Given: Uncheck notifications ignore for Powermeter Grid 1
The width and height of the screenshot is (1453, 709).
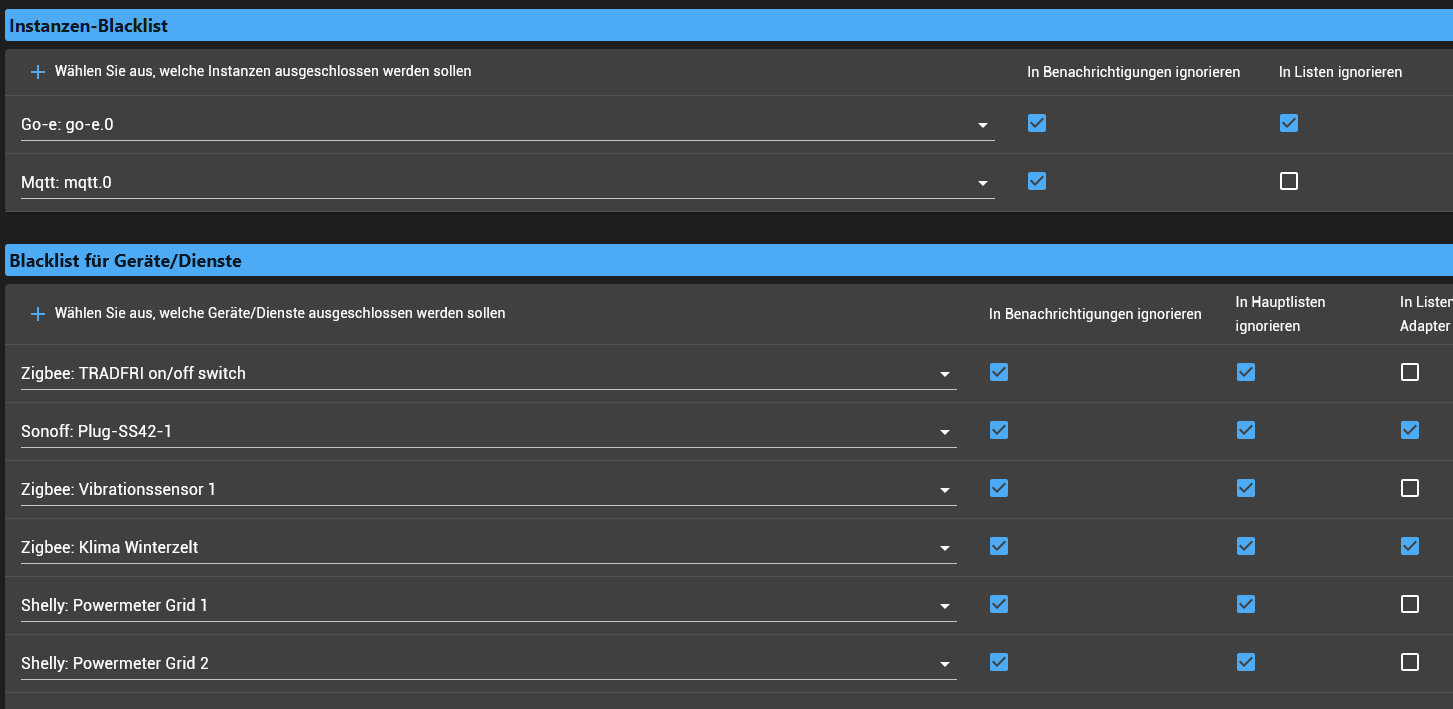Looking at the screenshot, I should pyautogui.click(x=999, y=604).
